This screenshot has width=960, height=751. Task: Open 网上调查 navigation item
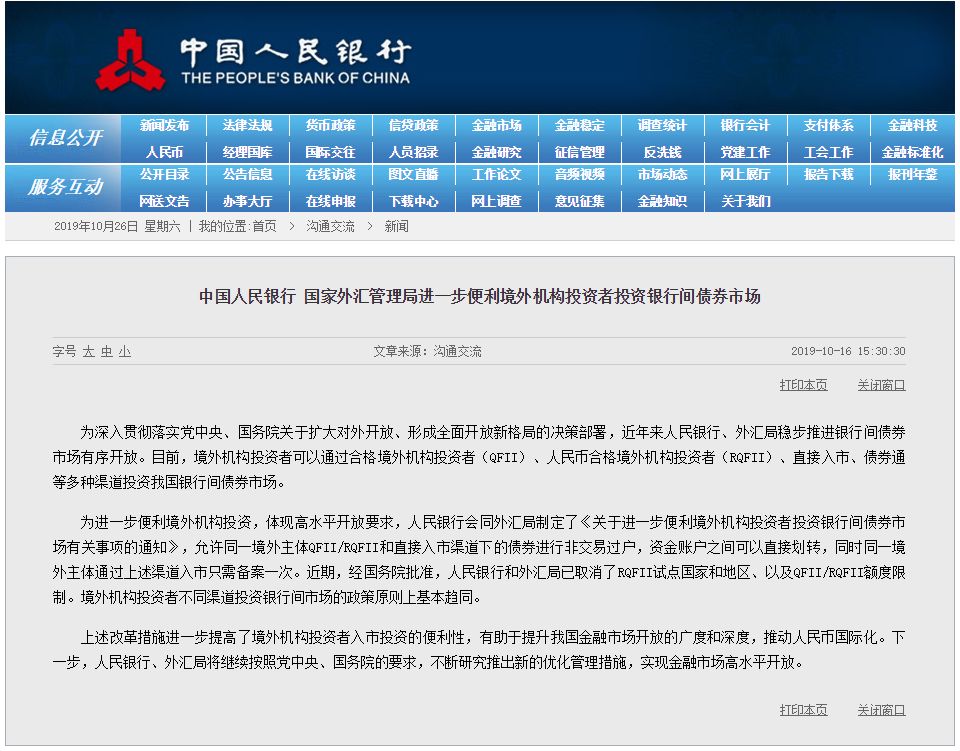coord(497,201)
